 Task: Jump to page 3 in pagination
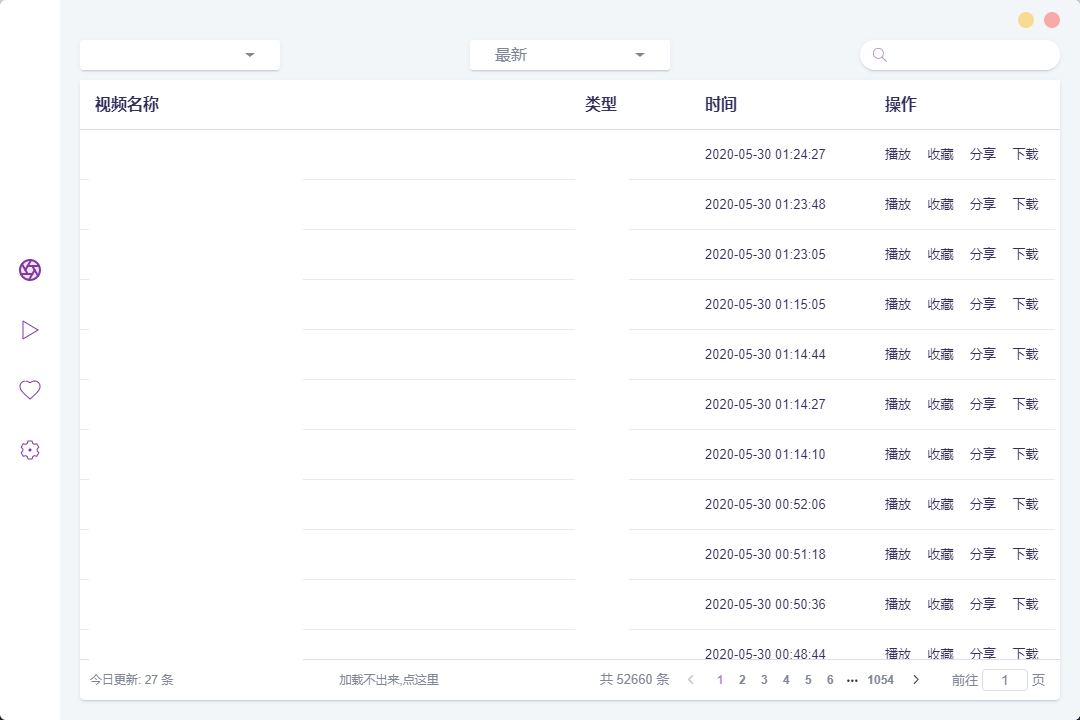[x=764, y=679]
